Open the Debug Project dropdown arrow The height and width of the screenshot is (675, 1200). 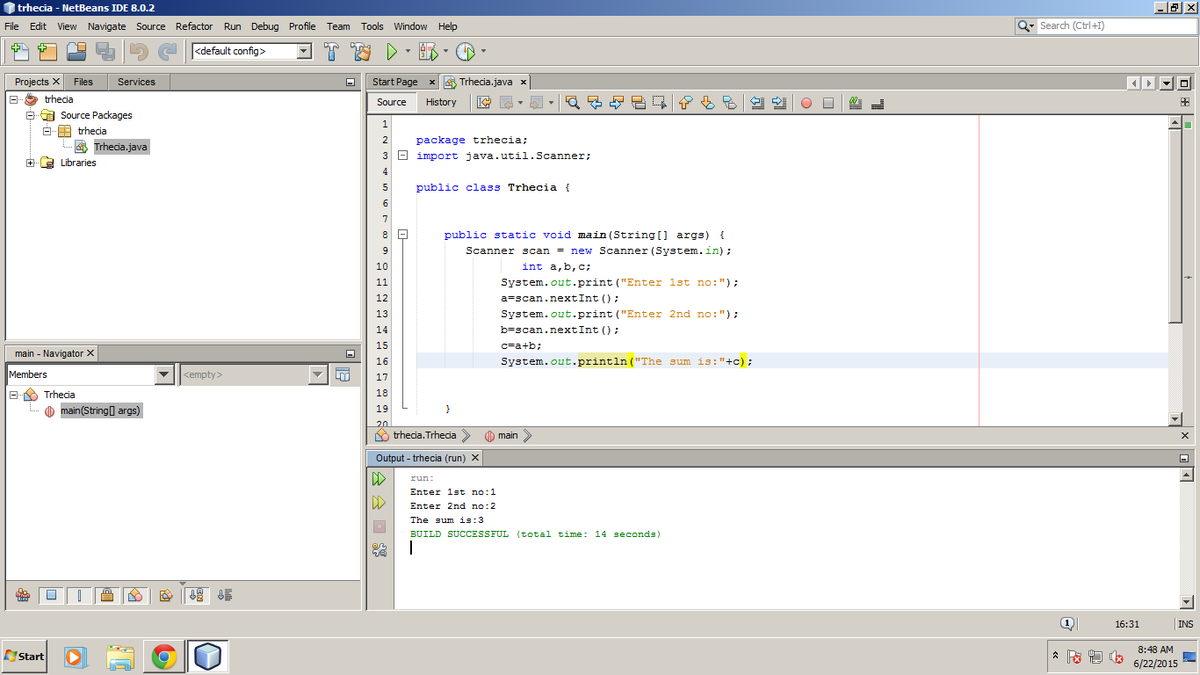tap(445, 51)
